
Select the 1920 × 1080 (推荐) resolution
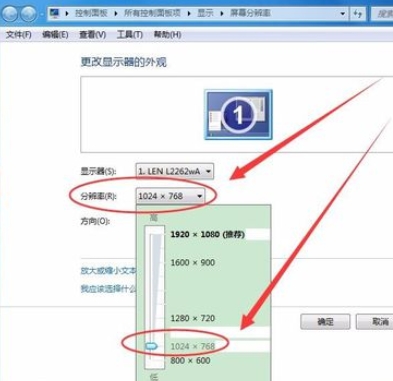208,234
